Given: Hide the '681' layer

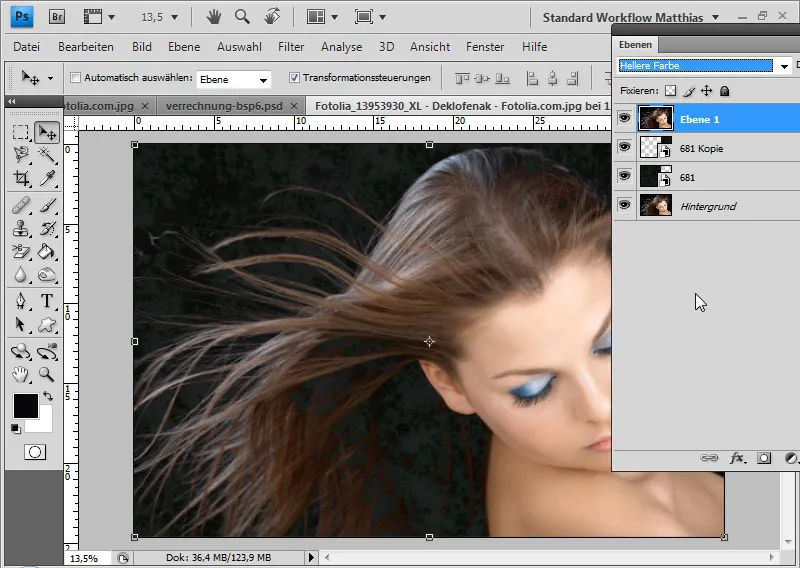Looking at the screenshot, I should coord(624,176).
